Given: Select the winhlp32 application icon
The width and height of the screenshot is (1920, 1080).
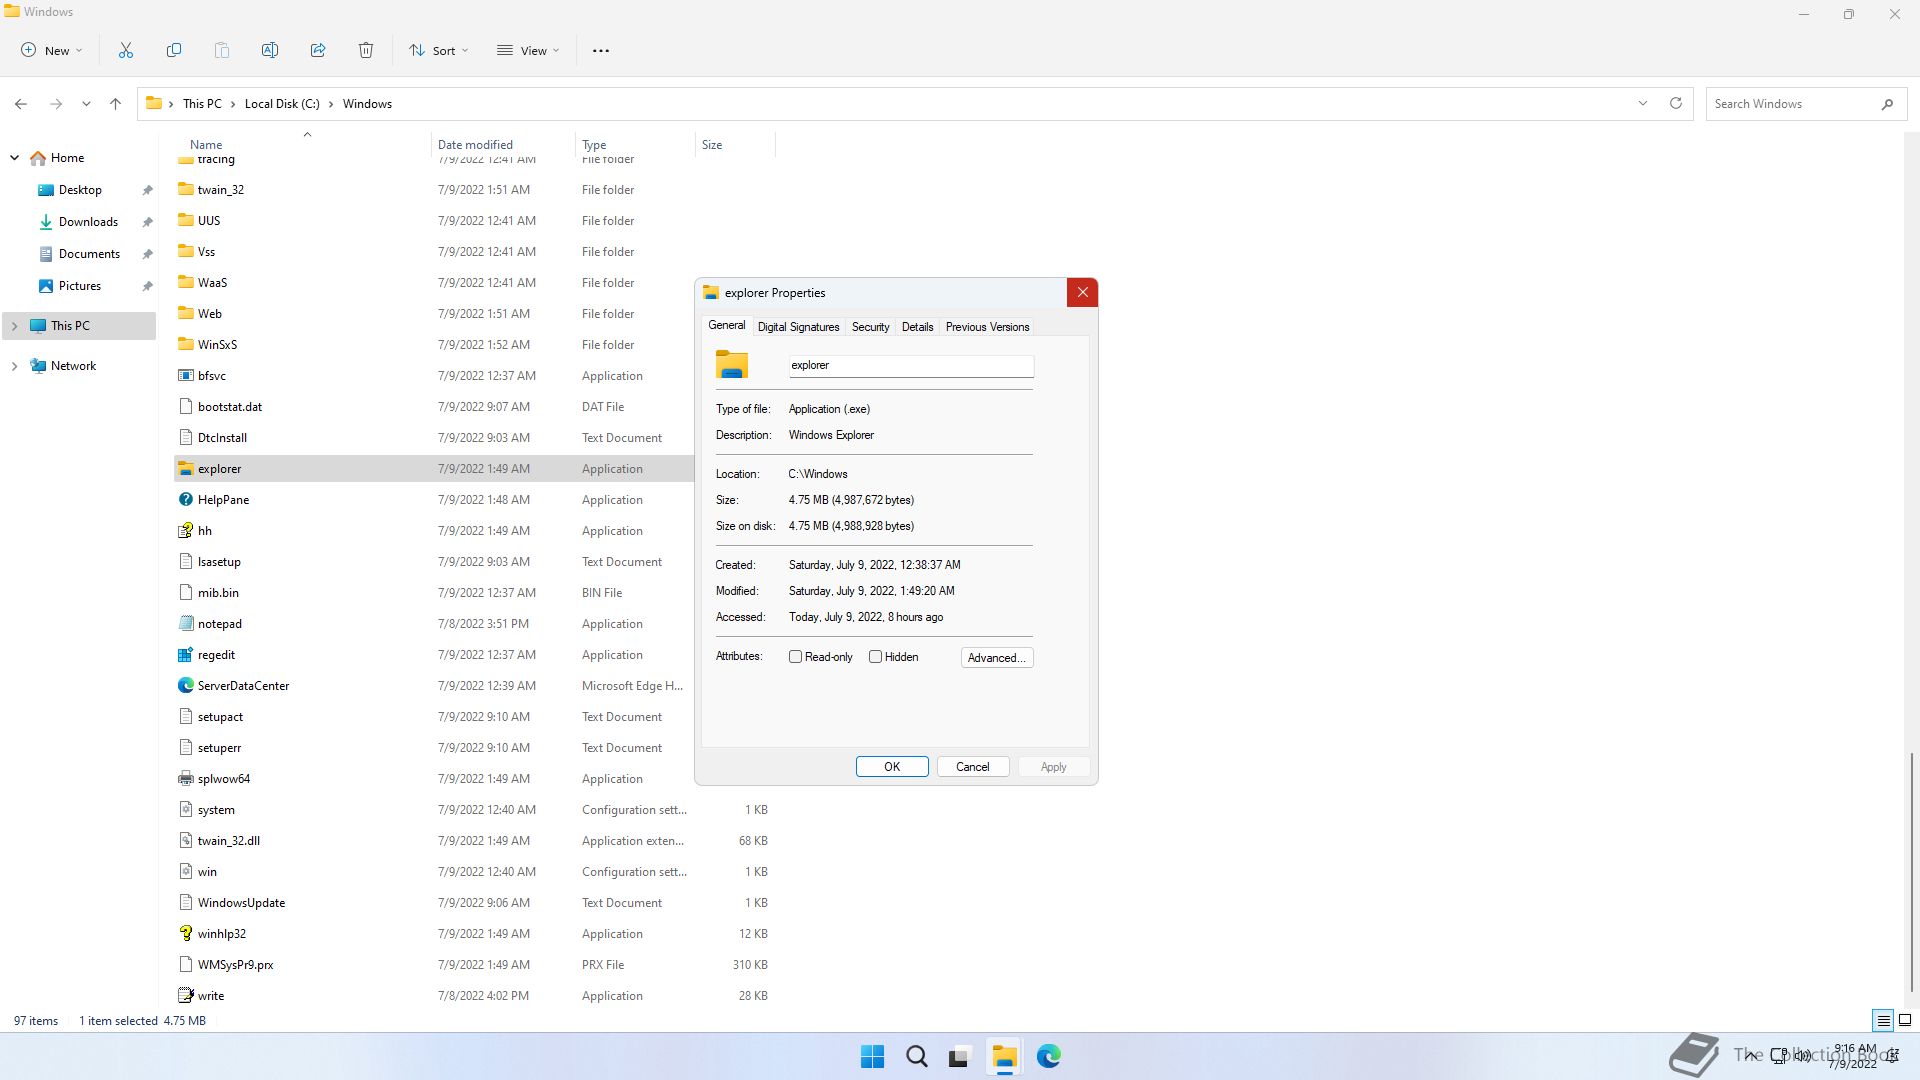Looking at the screenshot, I should pyautogui.click(x=185, y=934).
